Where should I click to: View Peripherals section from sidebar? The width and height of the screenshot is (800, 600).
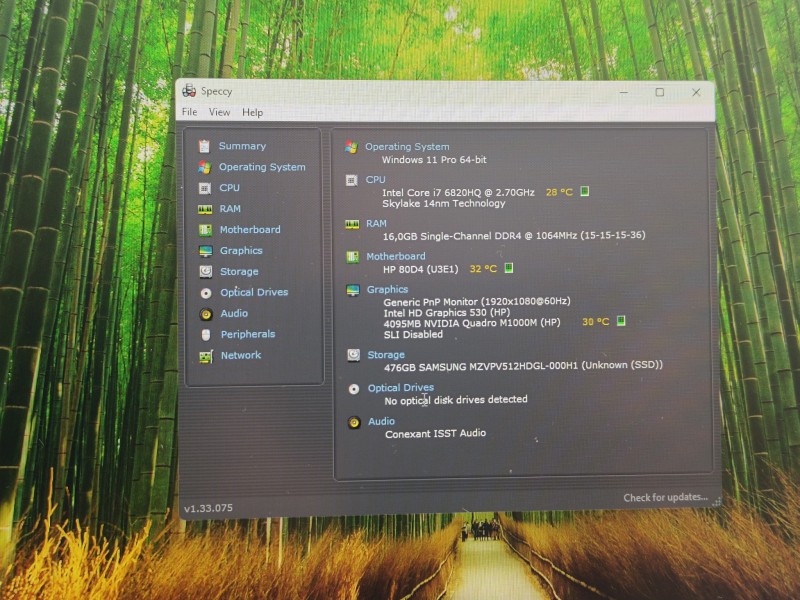click(x=248, y=334)
